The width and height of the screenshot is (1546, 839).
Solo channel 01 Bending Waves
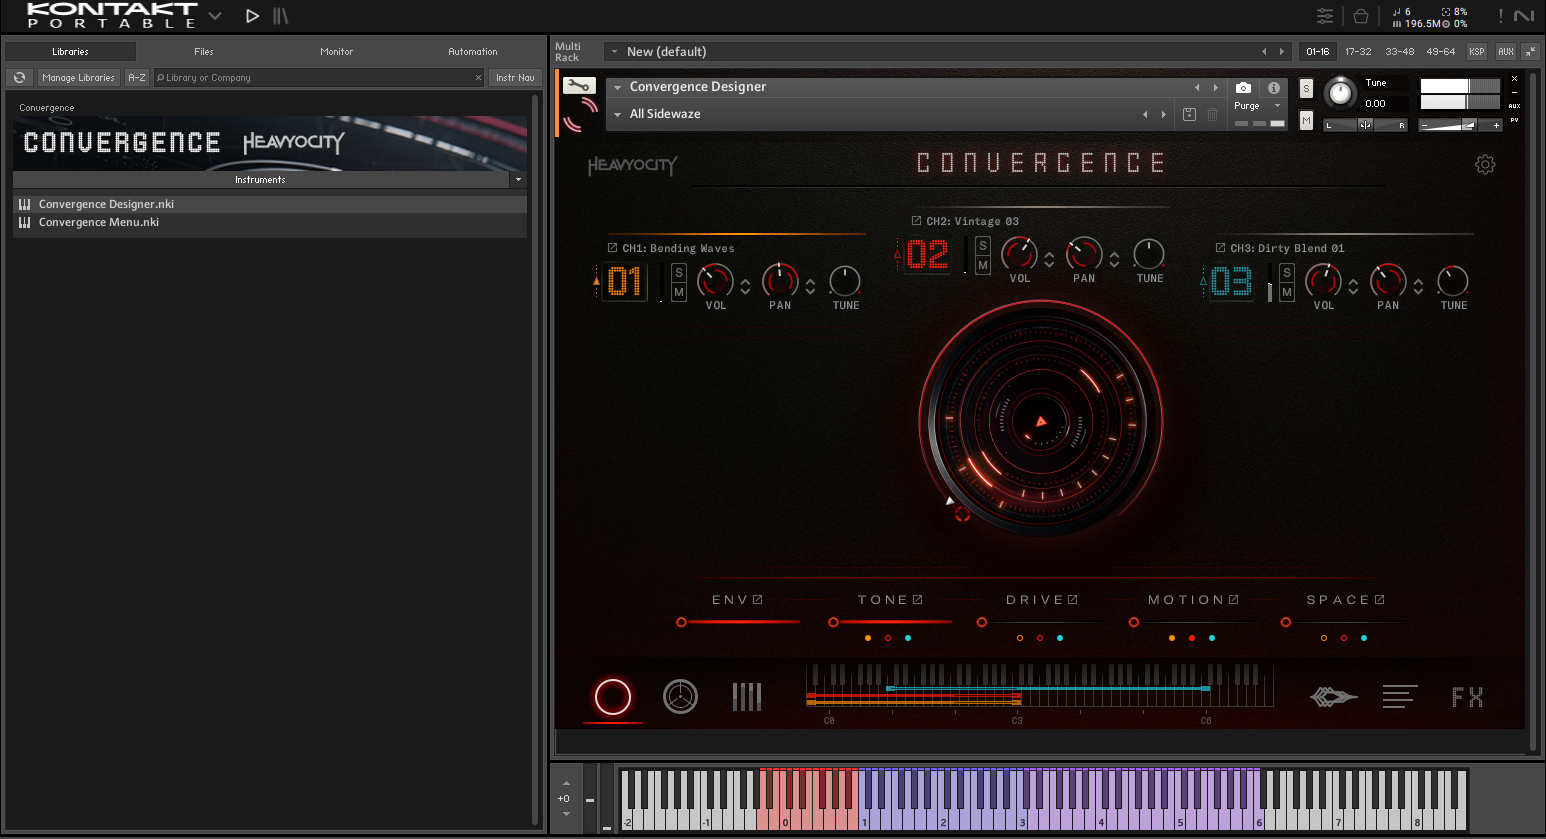click(x=679, y=273)
